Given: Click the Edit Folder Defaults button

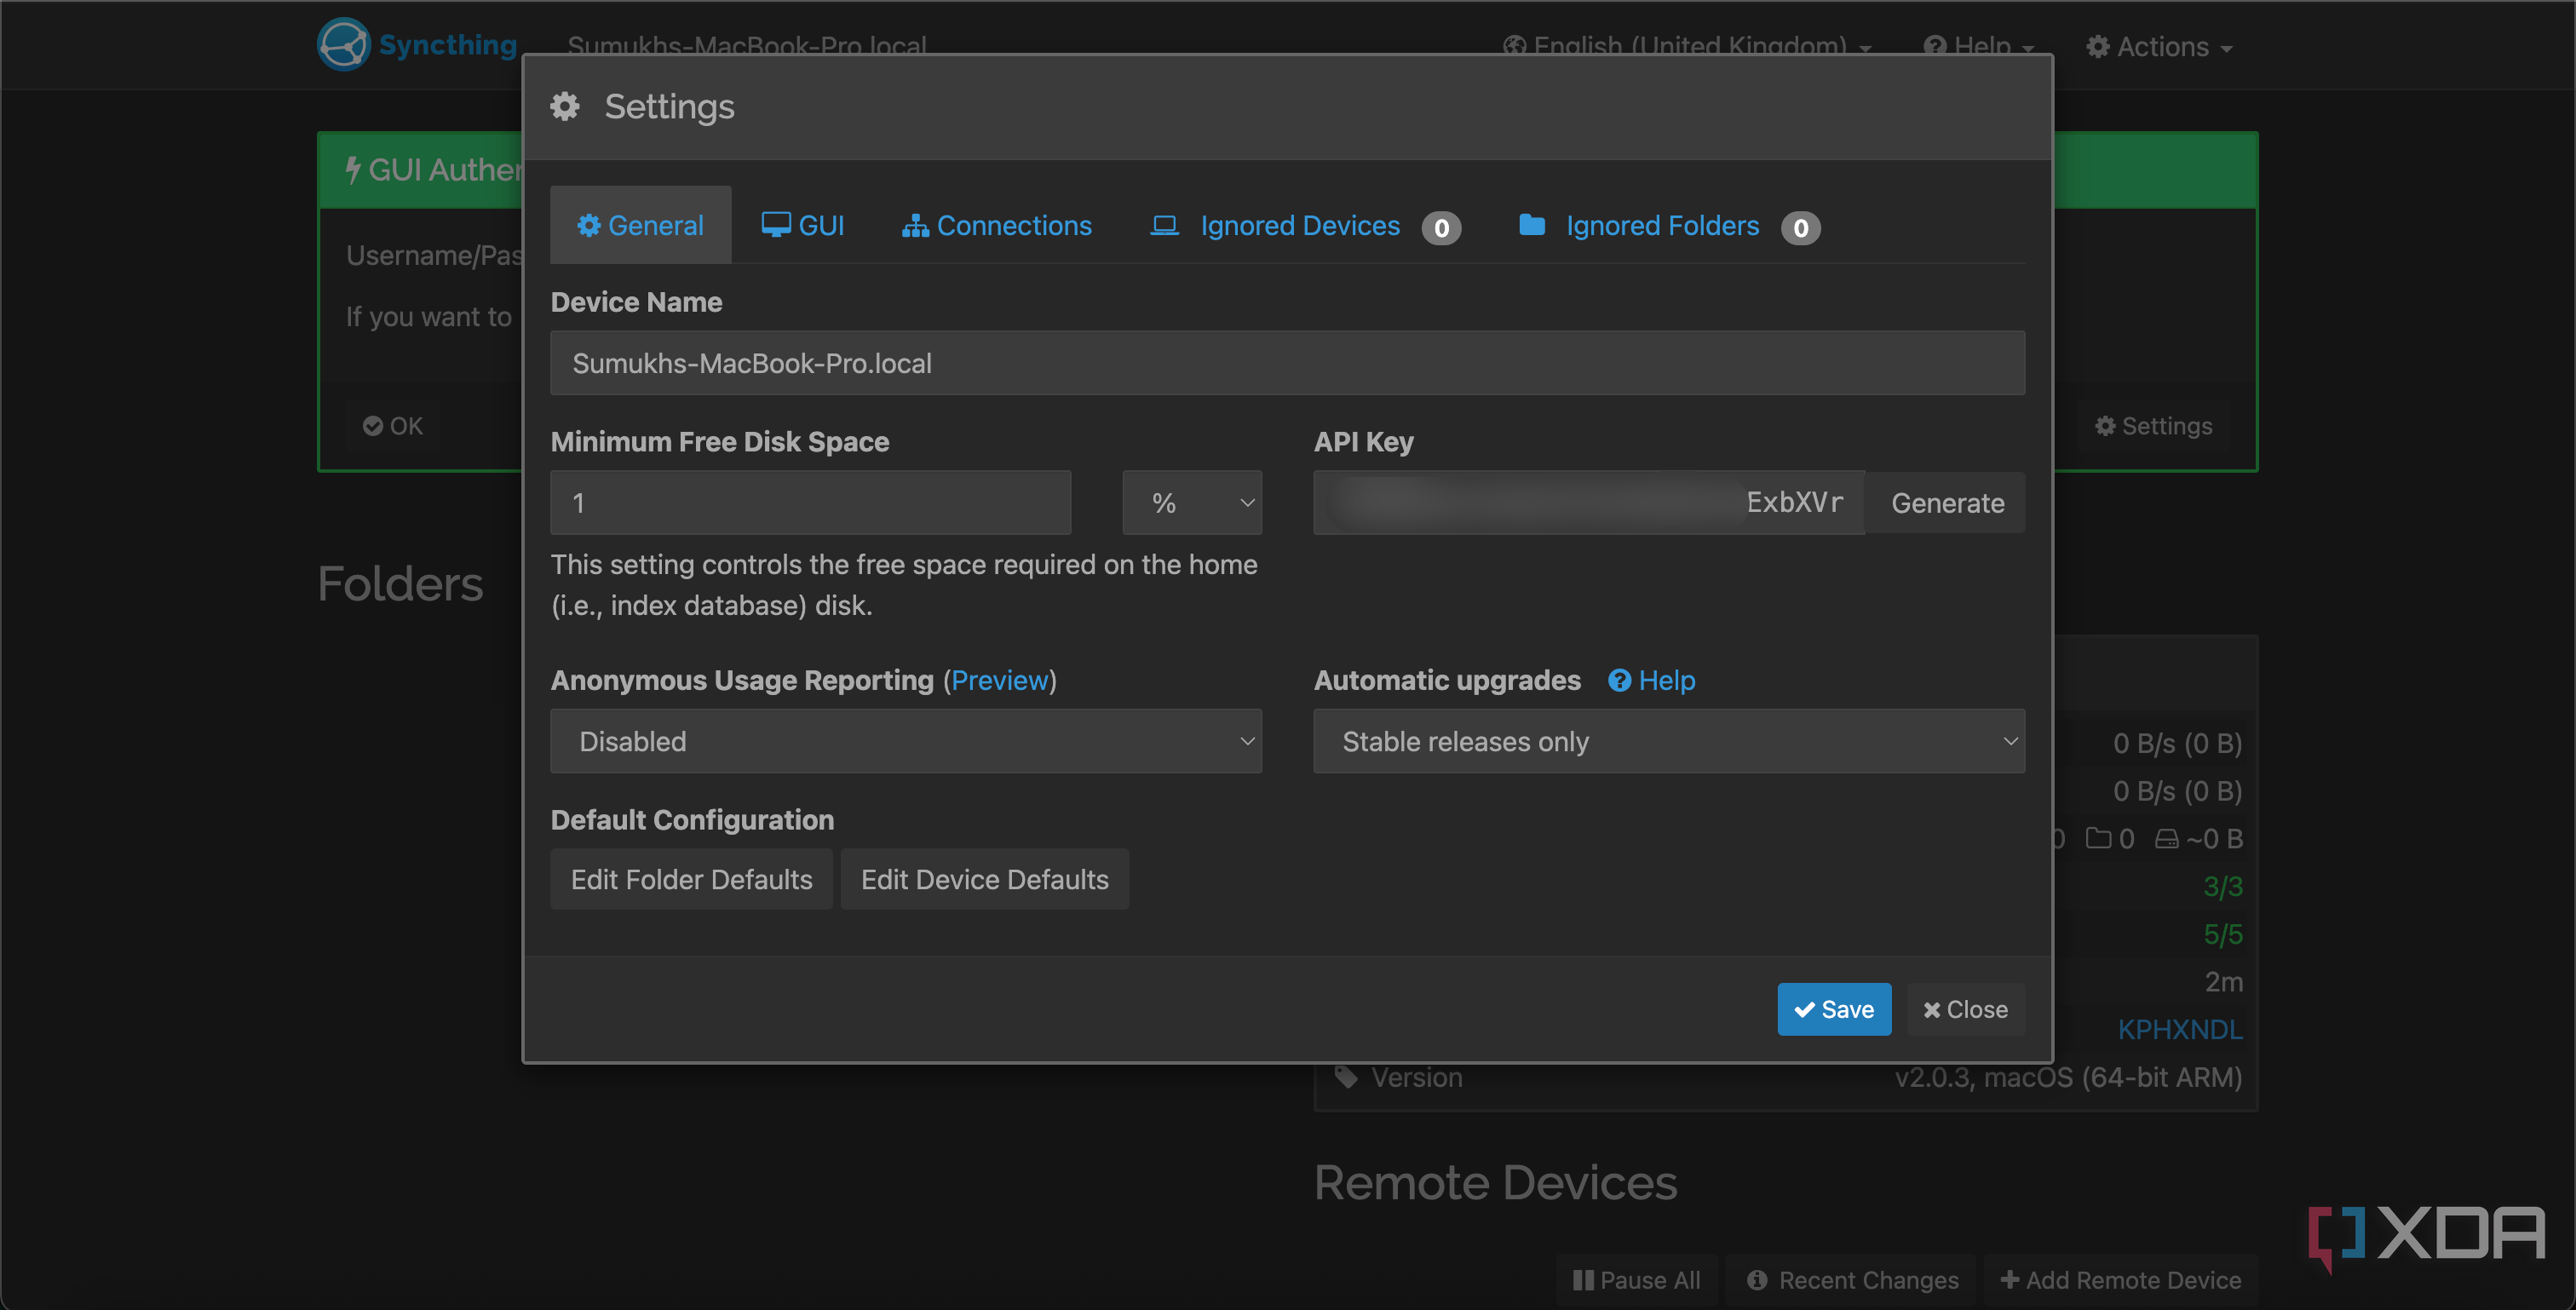Looking at the screenshot, I should pos(691,879).
